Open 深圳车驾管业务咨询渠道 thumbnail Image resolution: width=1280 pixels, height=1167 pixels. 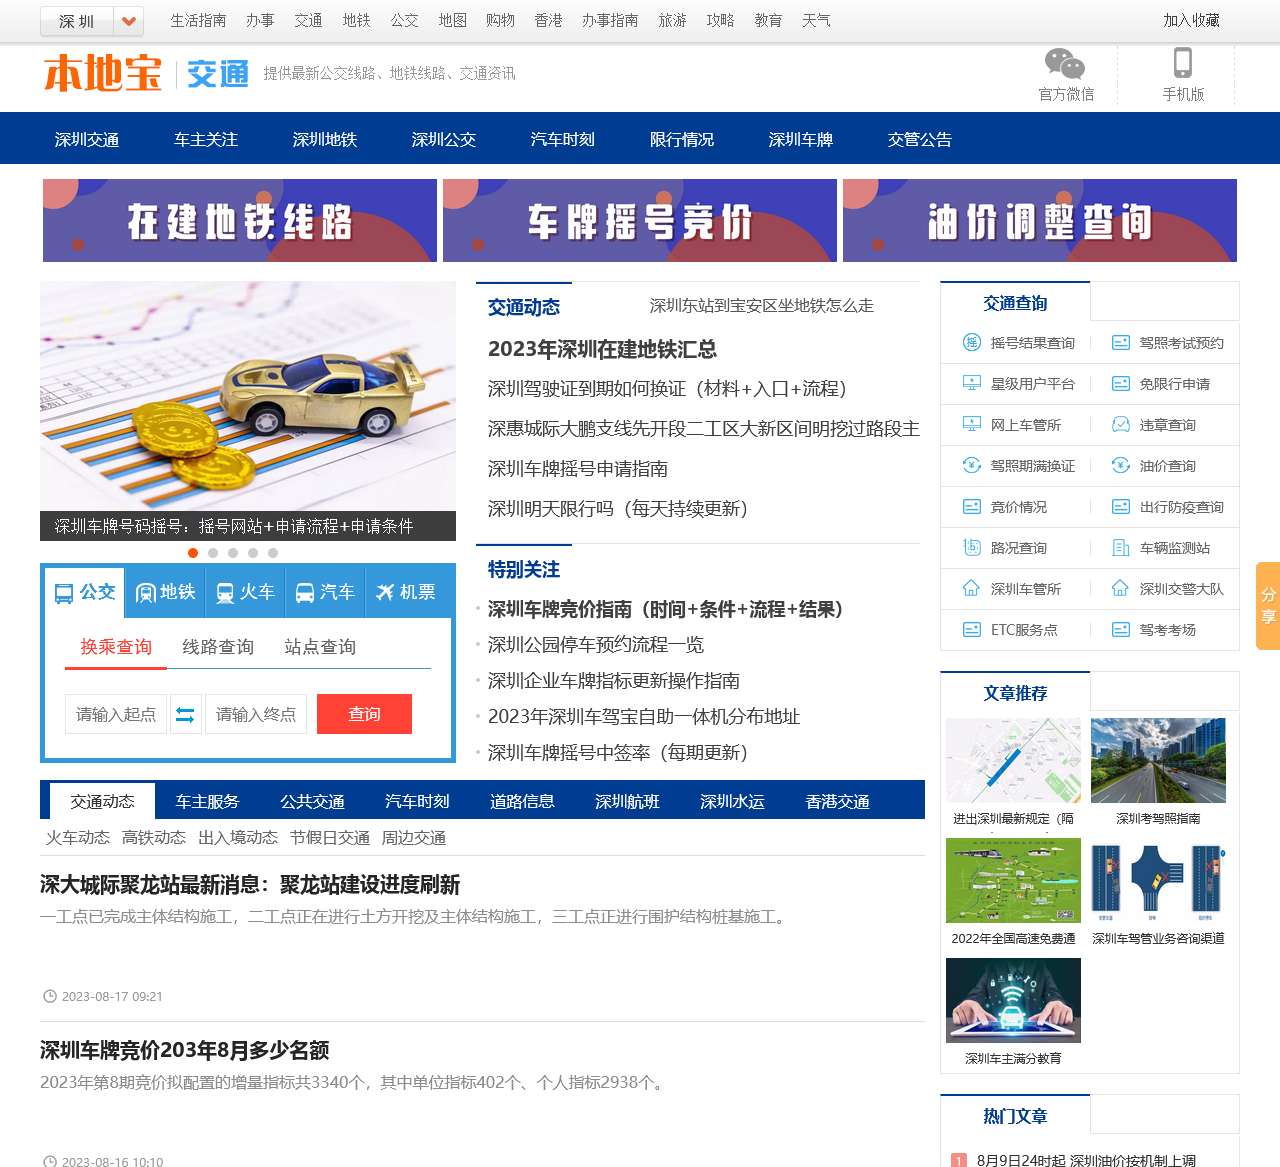click(1158, 881)
